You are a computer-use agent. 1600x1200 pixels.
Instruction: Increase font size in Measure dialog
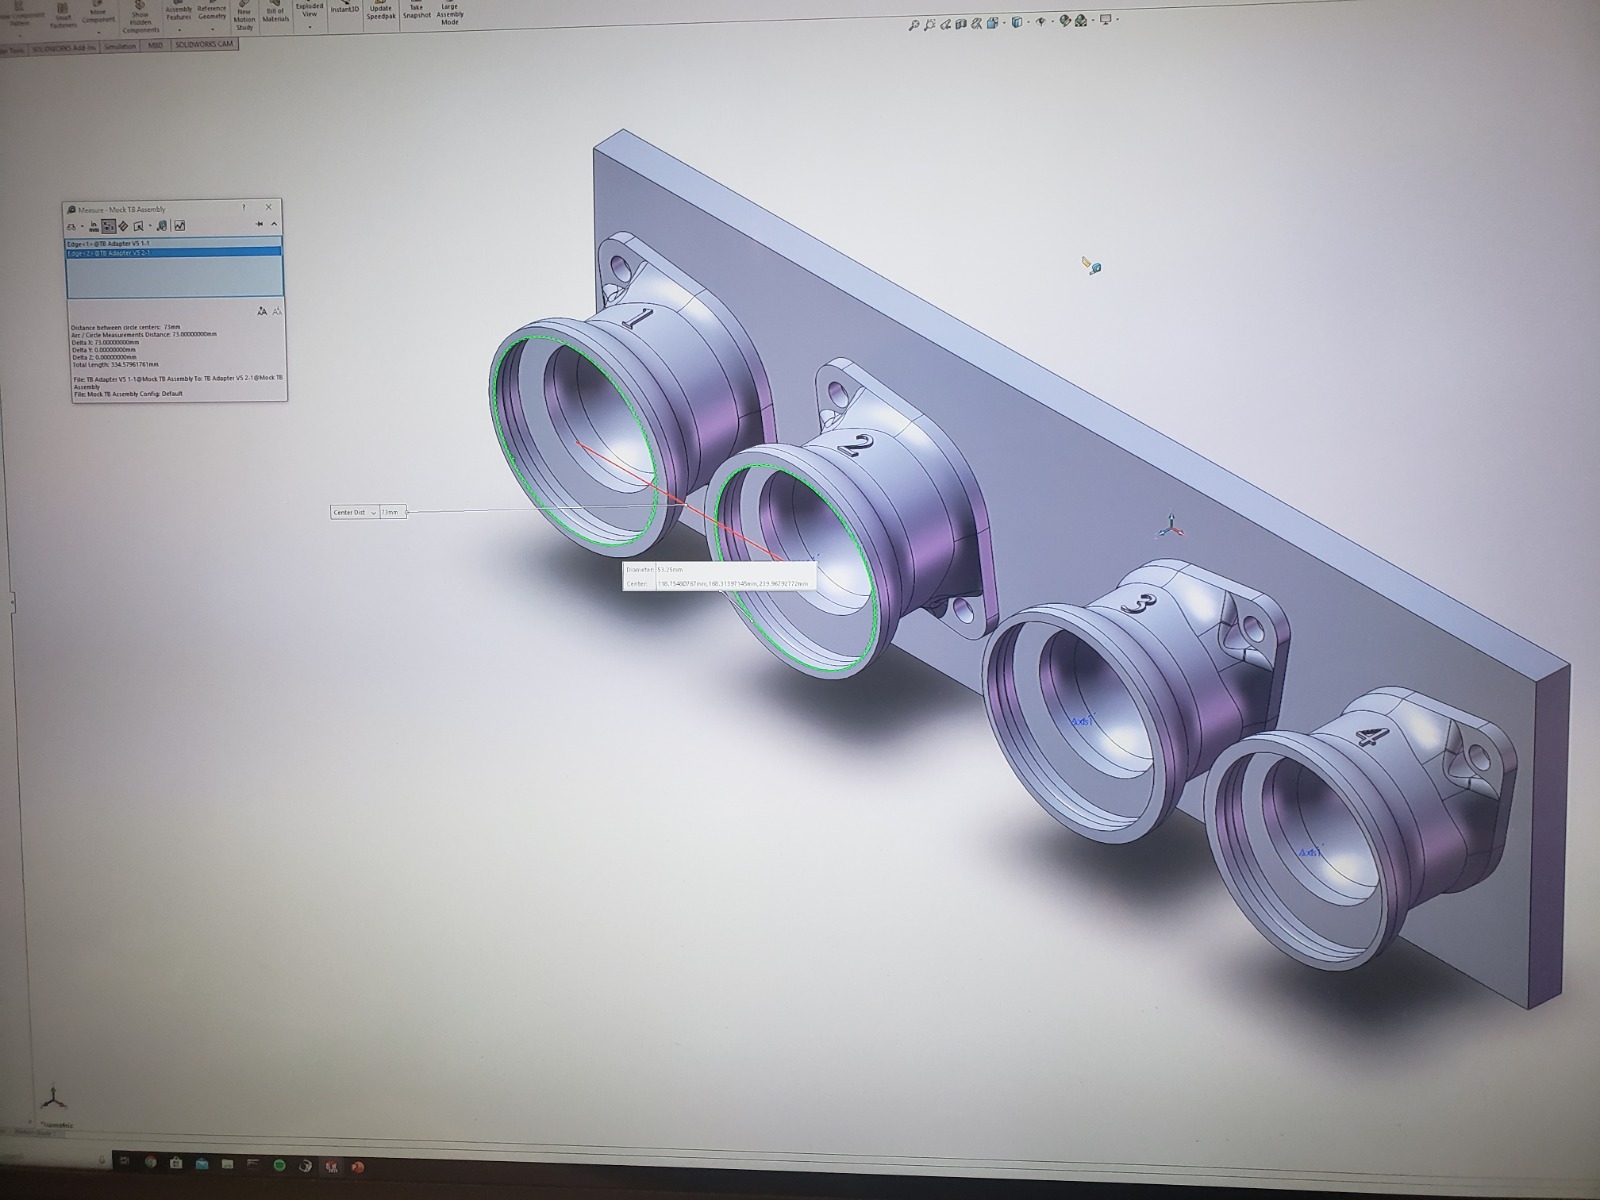[x=262, y=311]
